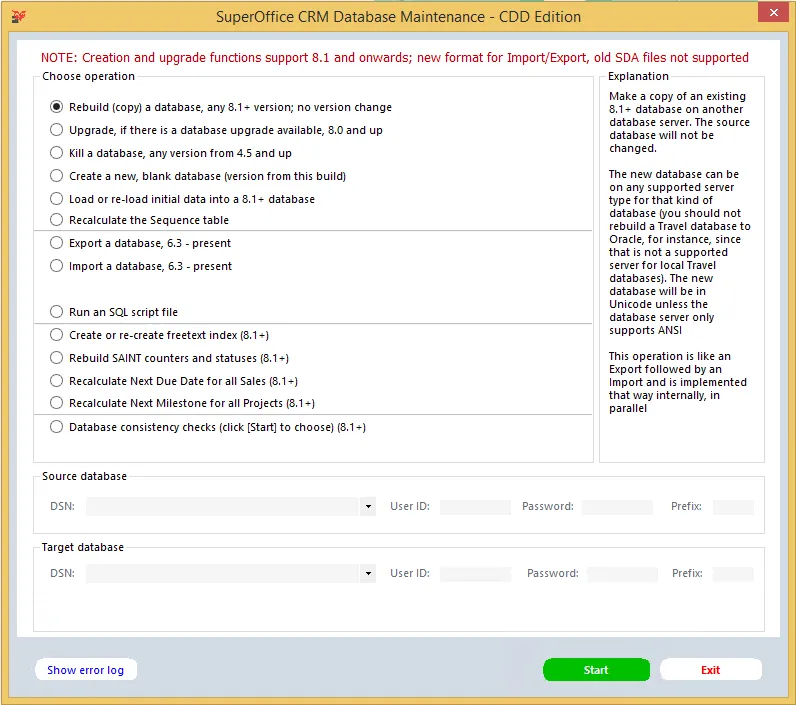Click the green Start button

[x=596, y=670]
